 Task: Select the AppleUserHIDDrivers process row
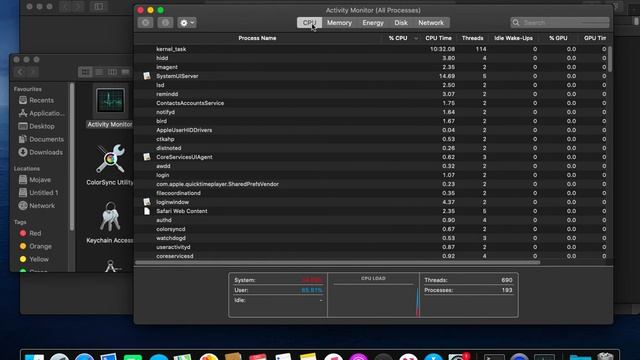click(371, 130)
